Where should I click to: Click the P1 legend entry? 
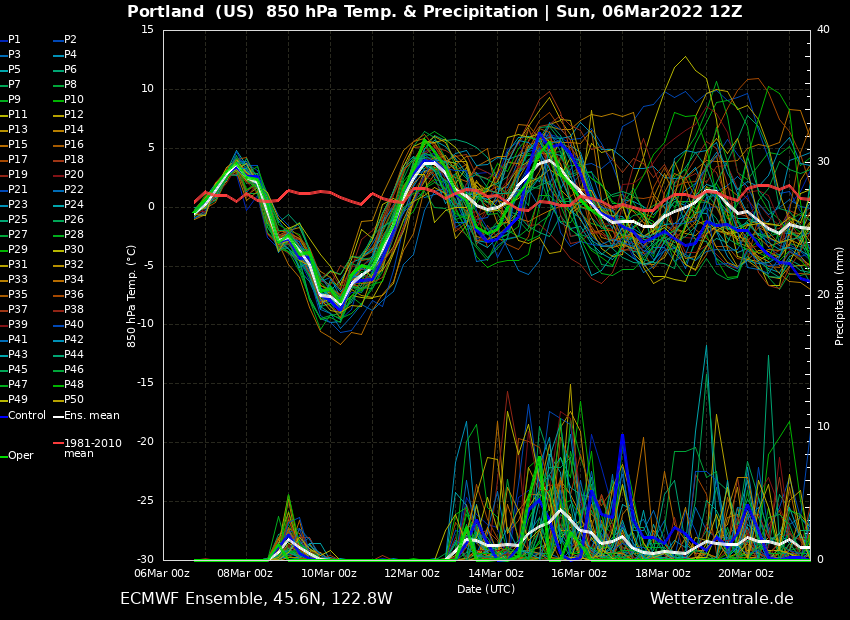coord(14,40)
